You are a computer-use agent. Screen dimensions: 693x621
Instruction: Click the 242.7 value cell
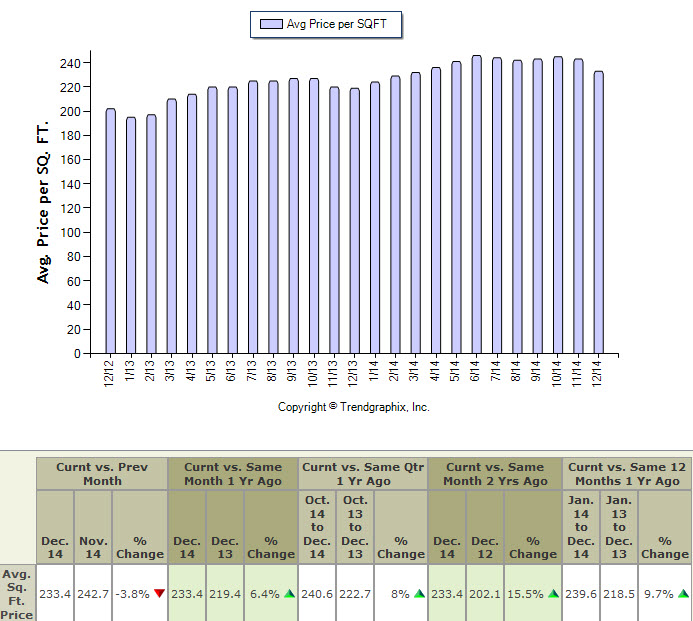pos(93,594)
